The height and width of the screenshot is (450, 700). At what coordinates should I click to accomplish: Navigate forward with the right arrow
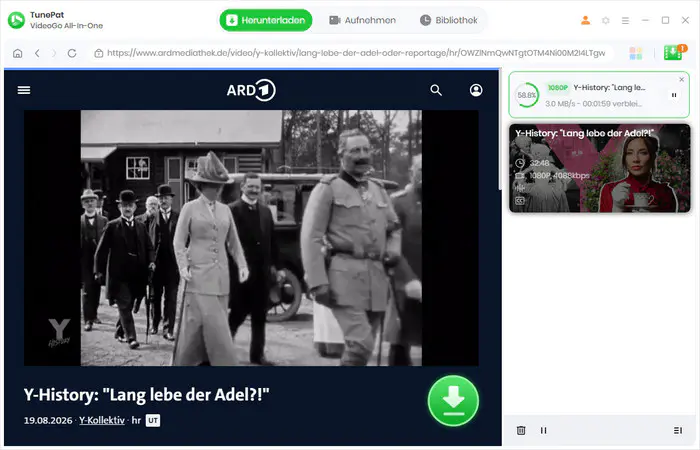tap(54, 54)
